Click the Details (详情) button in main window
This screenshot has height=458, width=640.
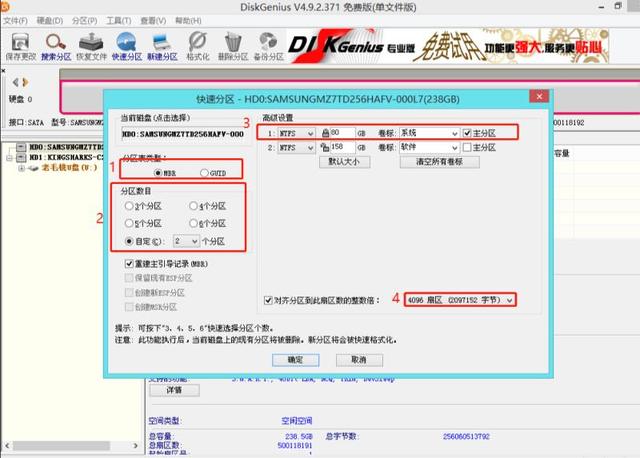click(174, 390)
